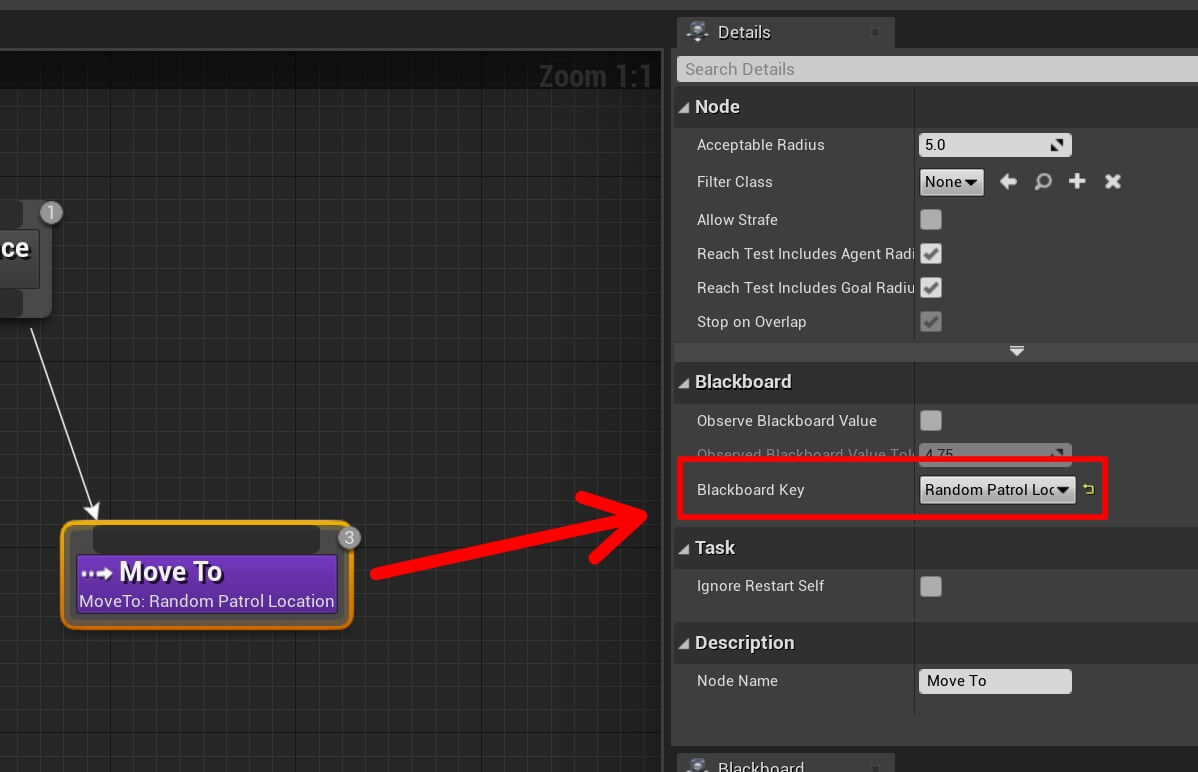This screenshot has height=772, width=1198.
Task: Reset Blackboard Key with the yellow revert arrow
Action: [1088, 489]
